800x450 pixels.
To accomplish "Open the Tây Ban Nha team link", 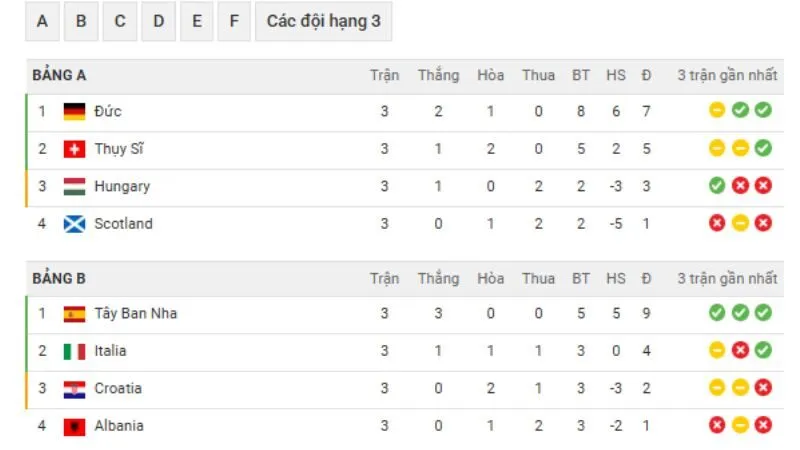I will click(x=136, y=313).
